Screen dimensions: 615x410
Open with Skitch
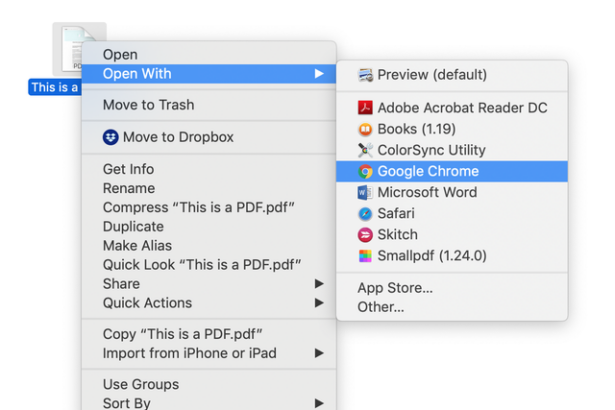pyautogui.click(x=452, y=235)
